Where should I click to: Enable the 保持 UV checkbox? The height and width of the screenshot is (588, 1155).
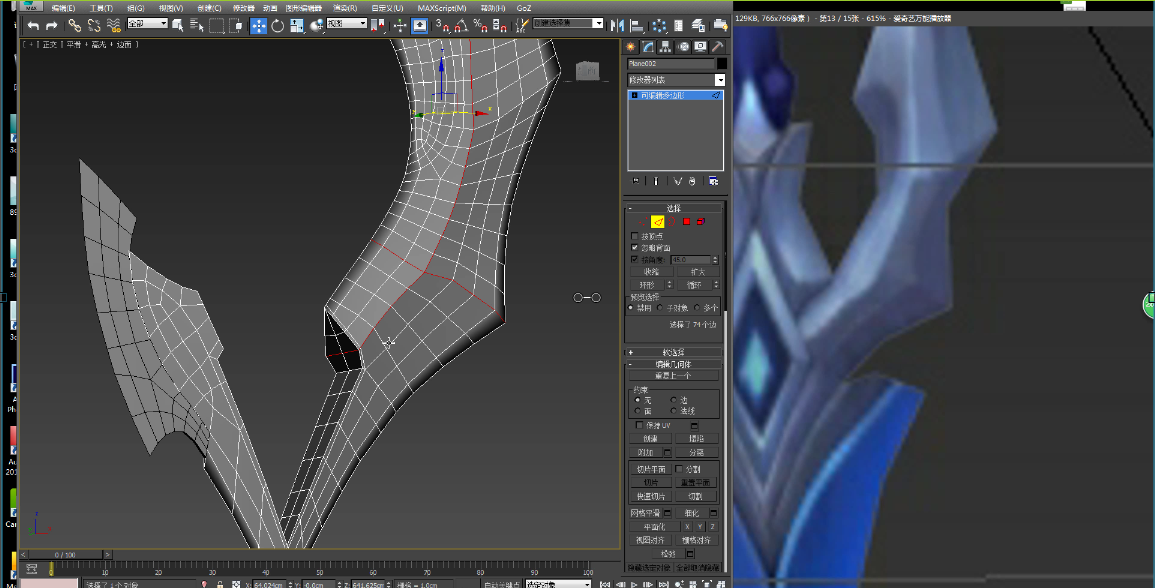pyautogui.click(x=639, y=425)
